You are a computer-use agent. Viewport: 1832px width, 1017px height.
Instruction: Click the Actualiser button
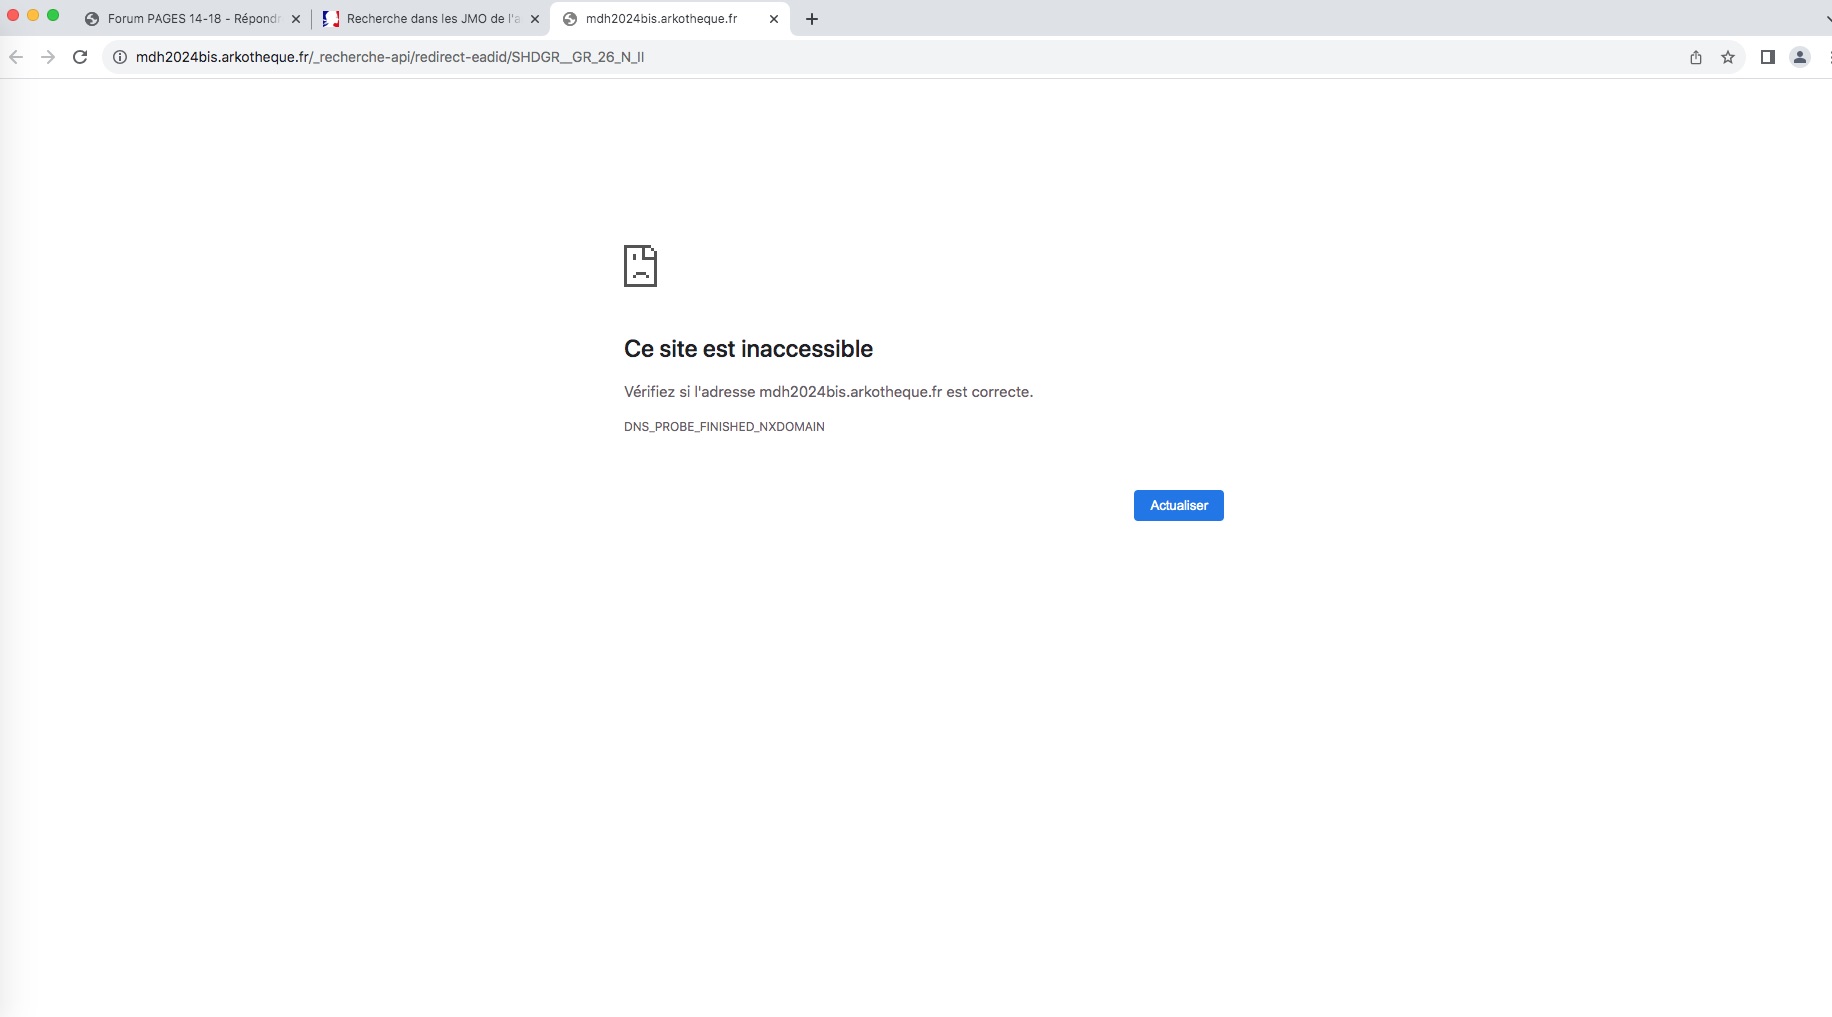[1178, 505]
